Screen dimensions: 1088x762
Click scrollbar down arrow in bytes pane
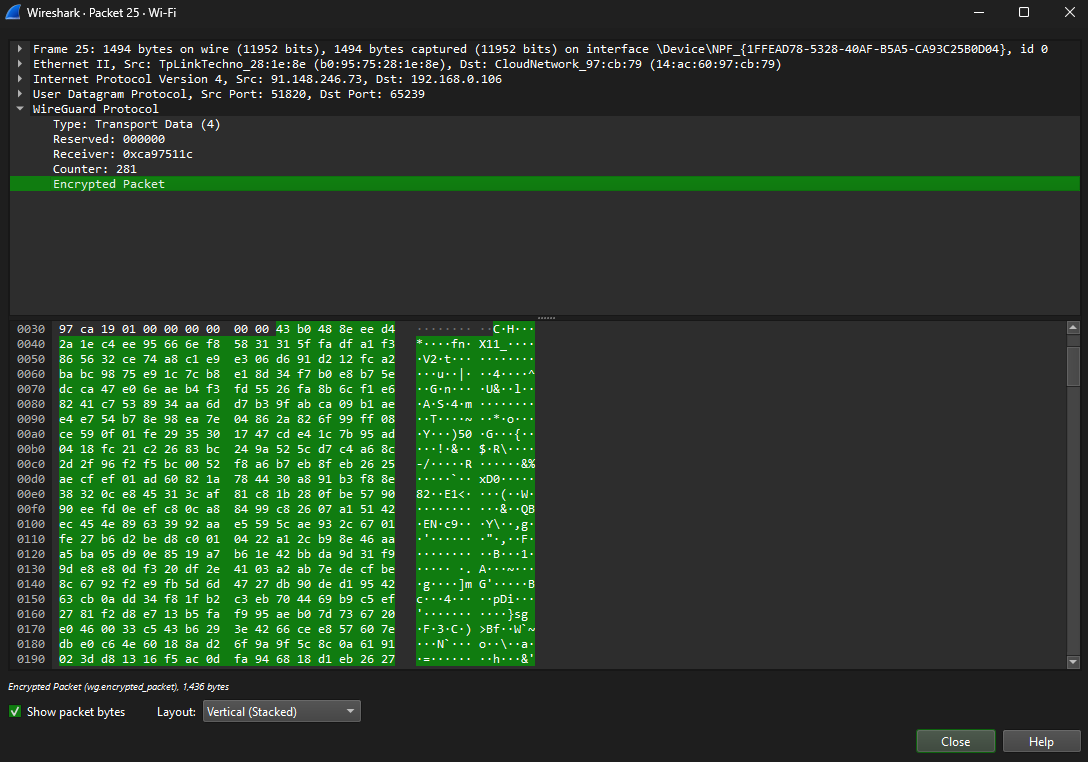point(1073,662)
